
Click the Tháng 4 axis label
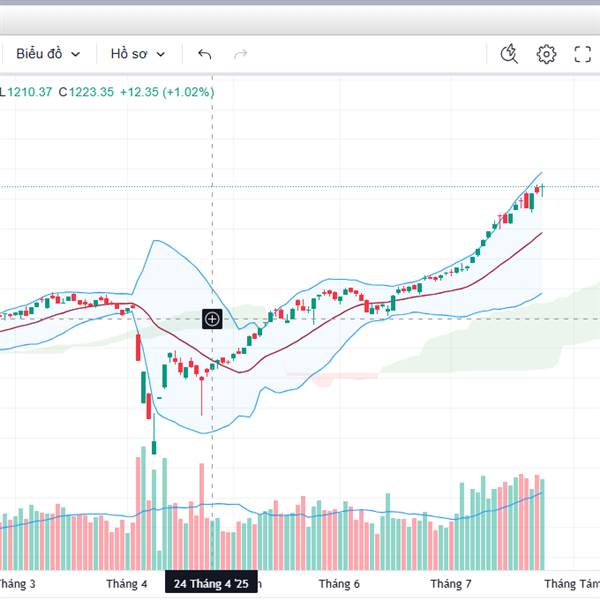pos(127,584)
